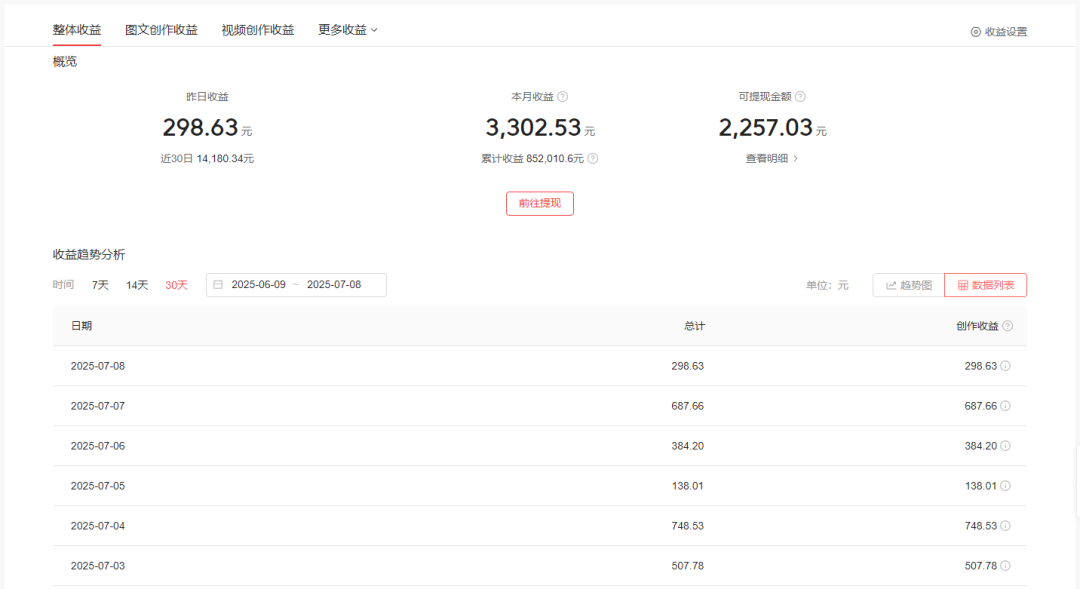The image size is (1080, 589).
Task: Click calendar icon in date range field
Action: pos(218,285)
